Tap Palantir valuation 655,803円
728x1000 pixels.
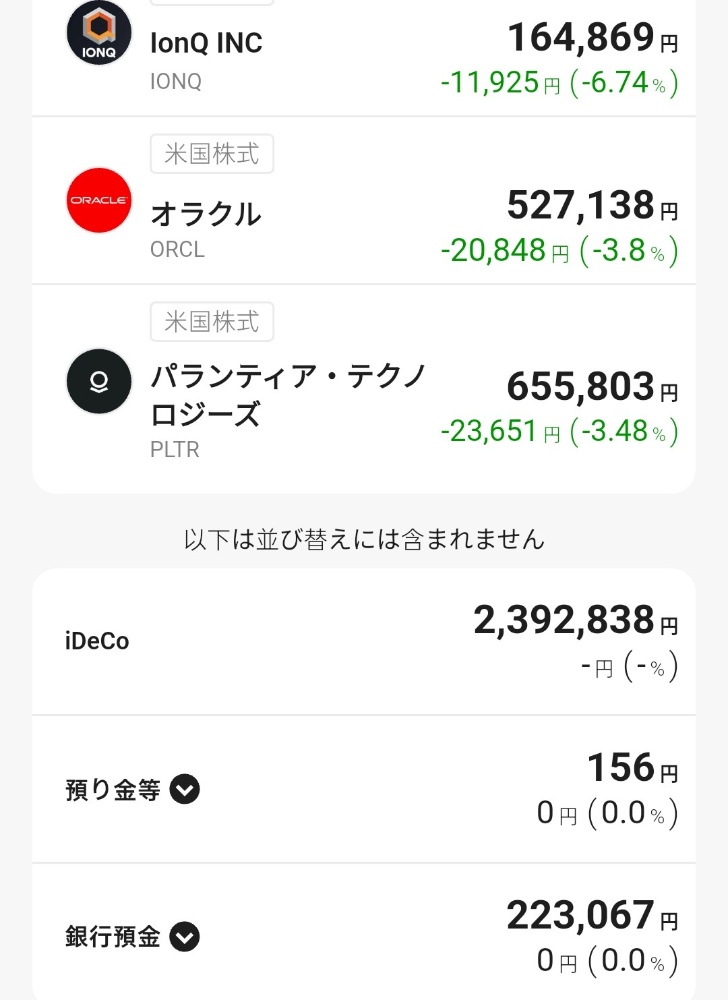593,386
